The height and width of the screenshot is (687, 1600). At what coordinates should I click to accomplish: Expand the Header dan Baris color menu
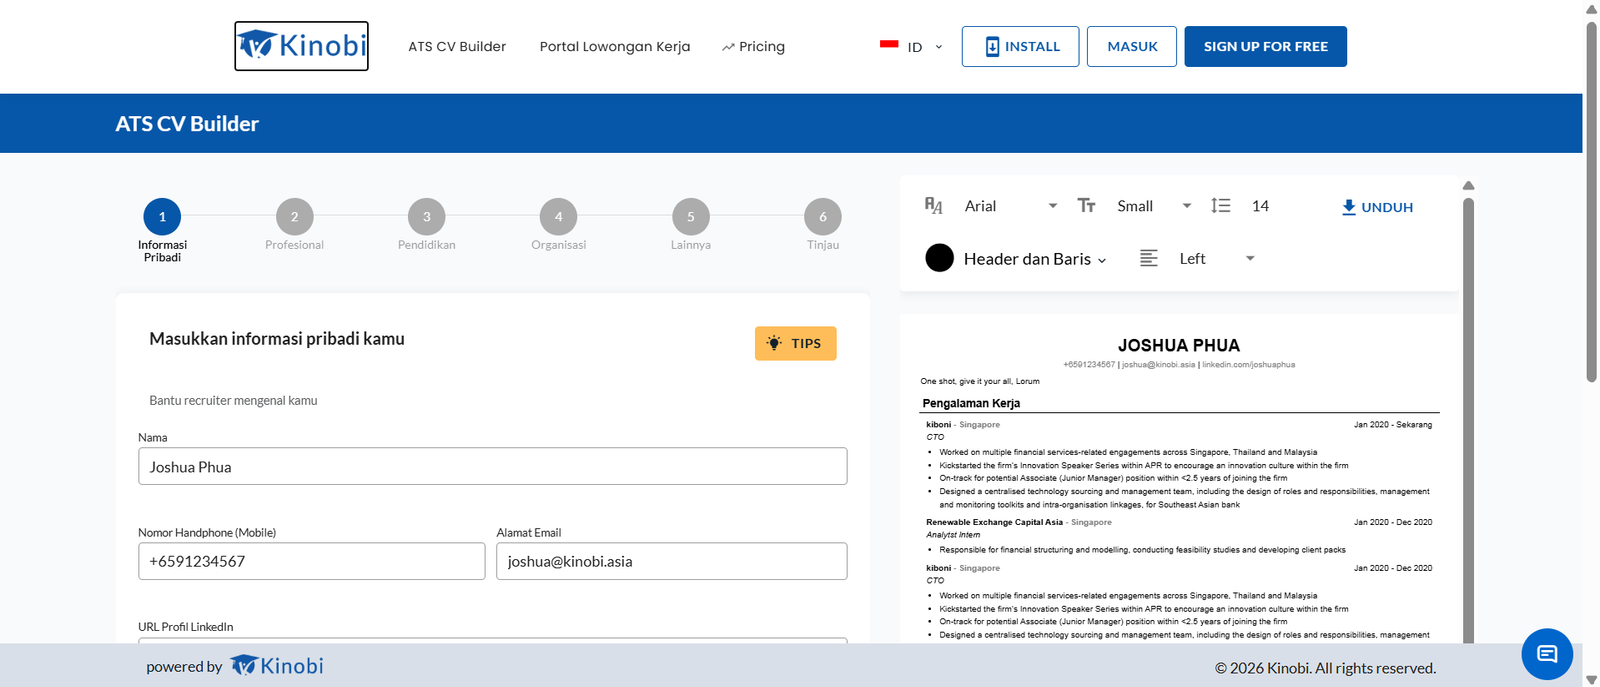[1035, 259]
